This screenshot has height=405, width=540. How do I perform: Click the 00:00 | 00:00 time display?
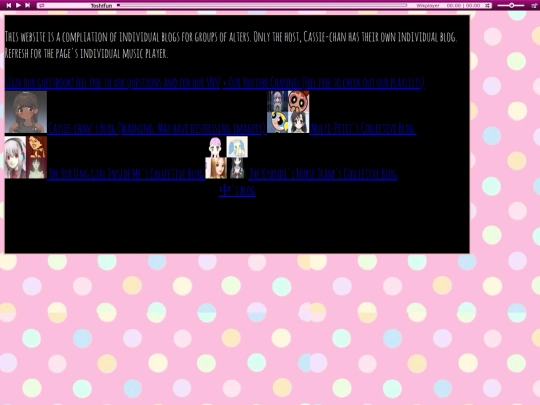(464, 6)
